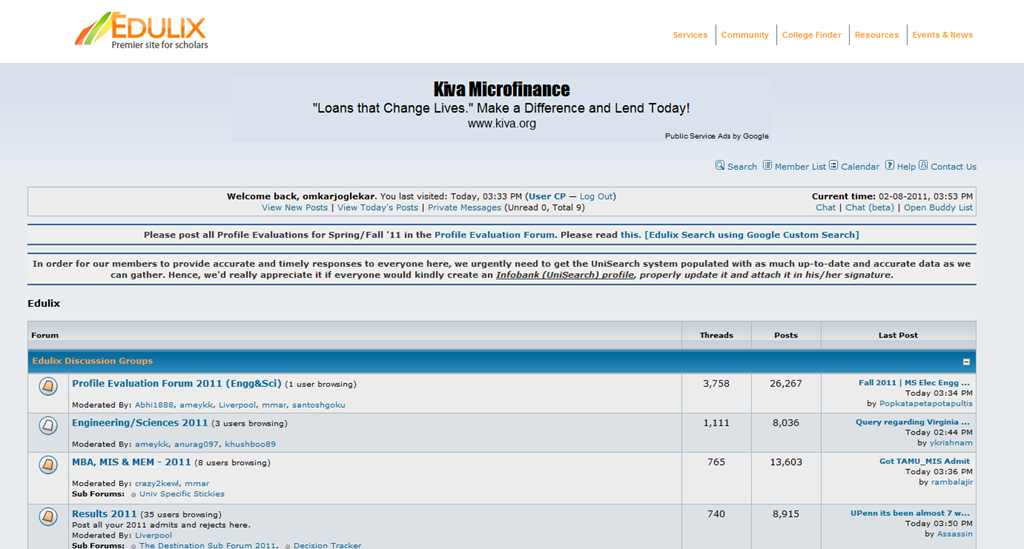Open the Univ Specific Stickies sub forum
This screenshot has height=549, width=1024.
click(x=182, y=494)
